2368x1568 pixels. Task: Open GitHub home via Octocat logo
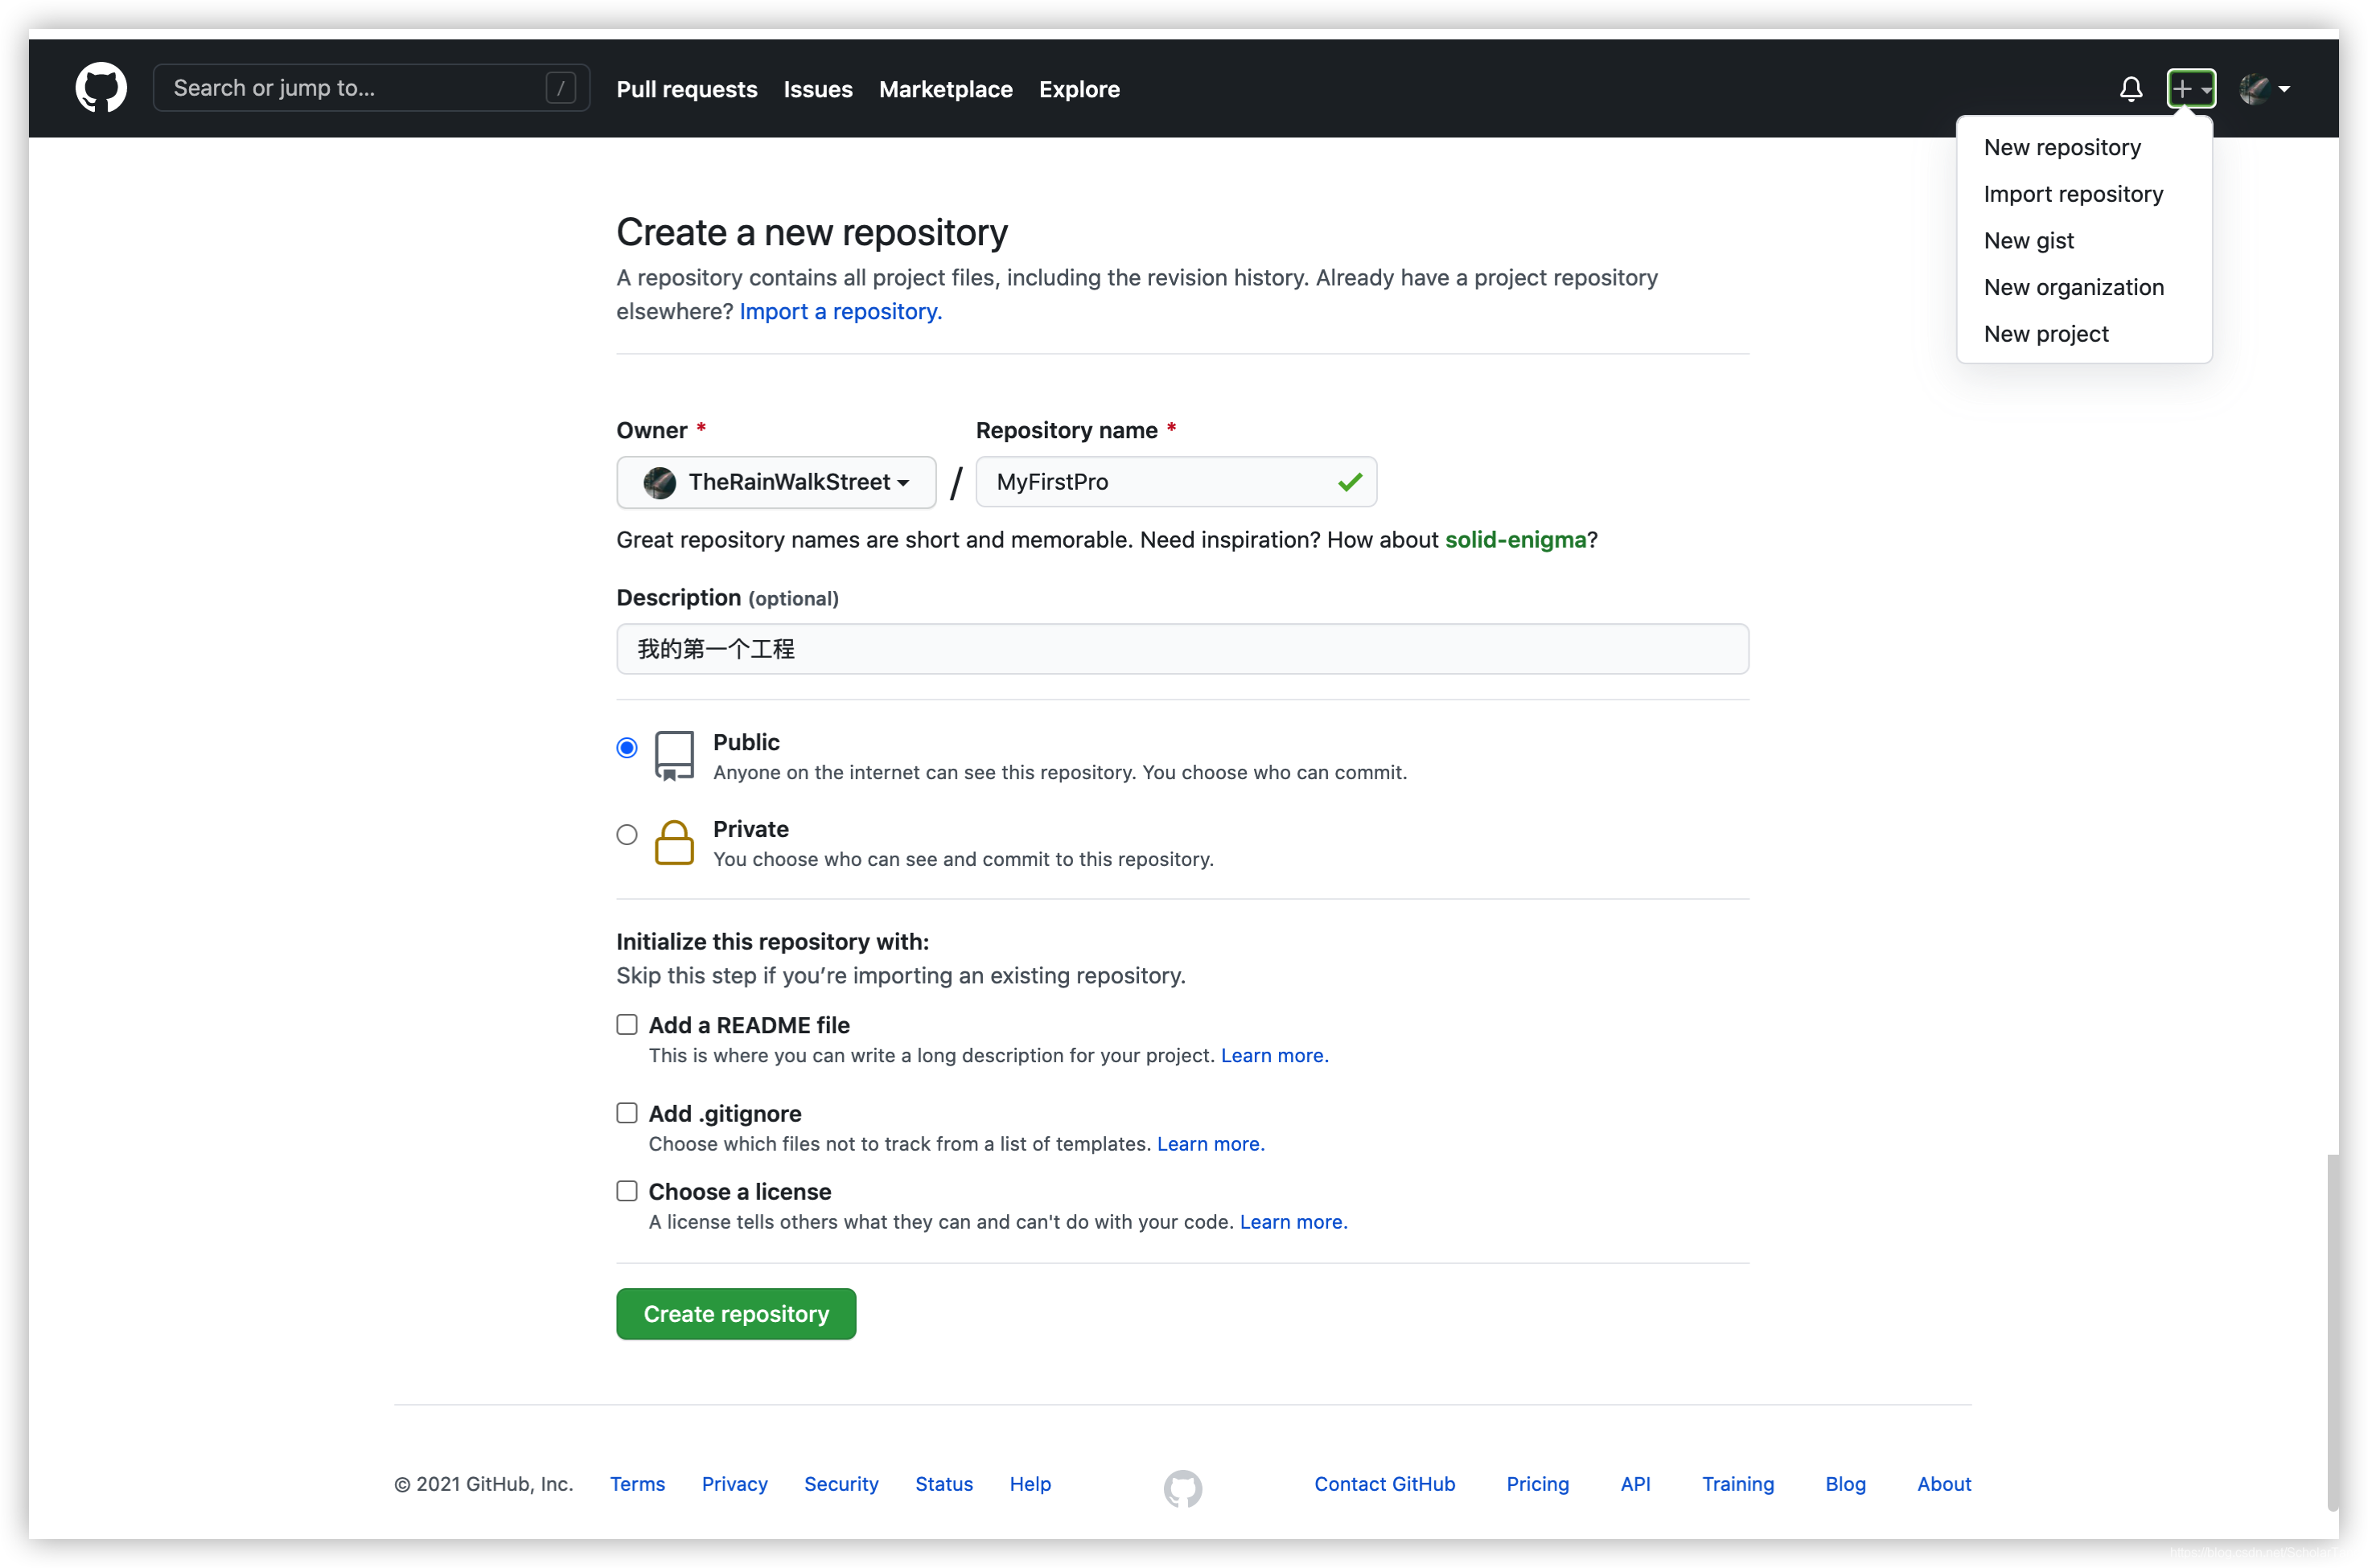pos(101,88)
